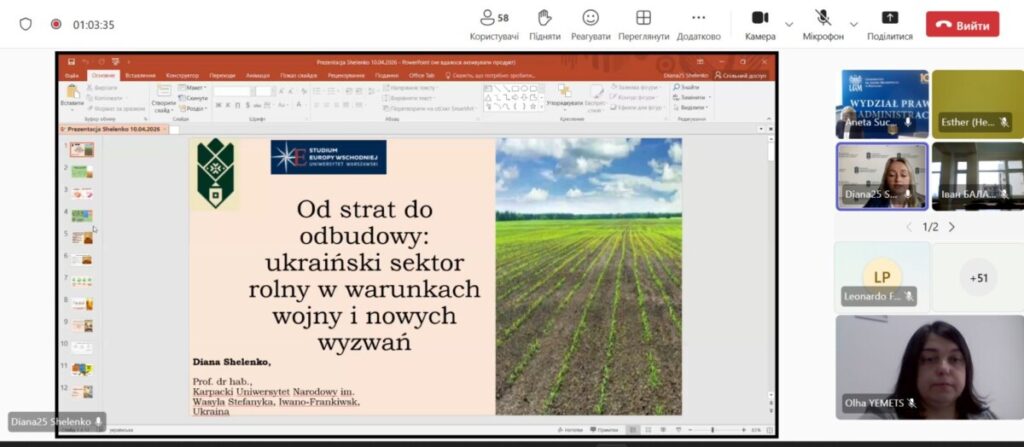
Task: Click the +51 additional participants tile
Action: (977, 277)
